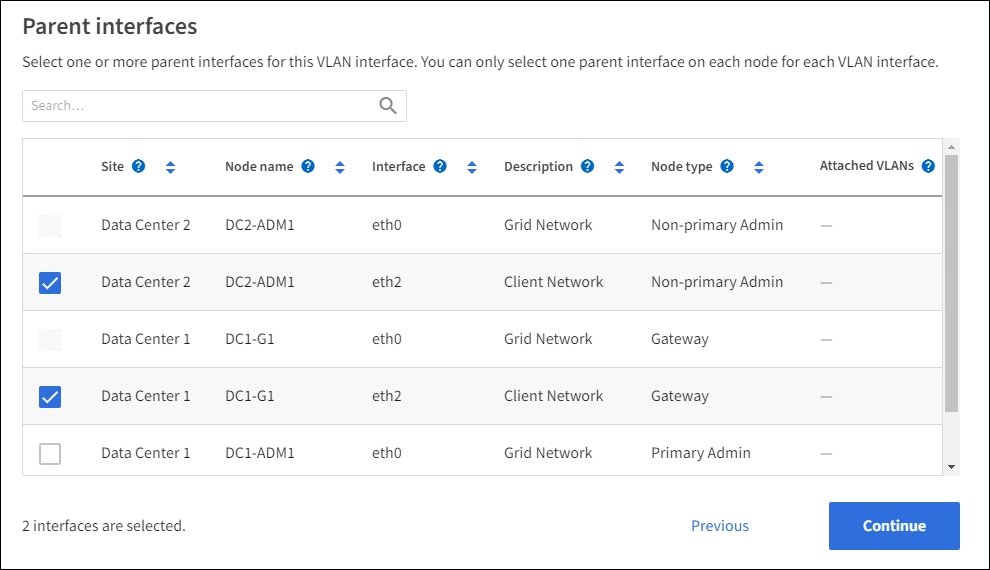Show the Interface column help tooltip
This screenshot has width=990, height=570.
440,167
